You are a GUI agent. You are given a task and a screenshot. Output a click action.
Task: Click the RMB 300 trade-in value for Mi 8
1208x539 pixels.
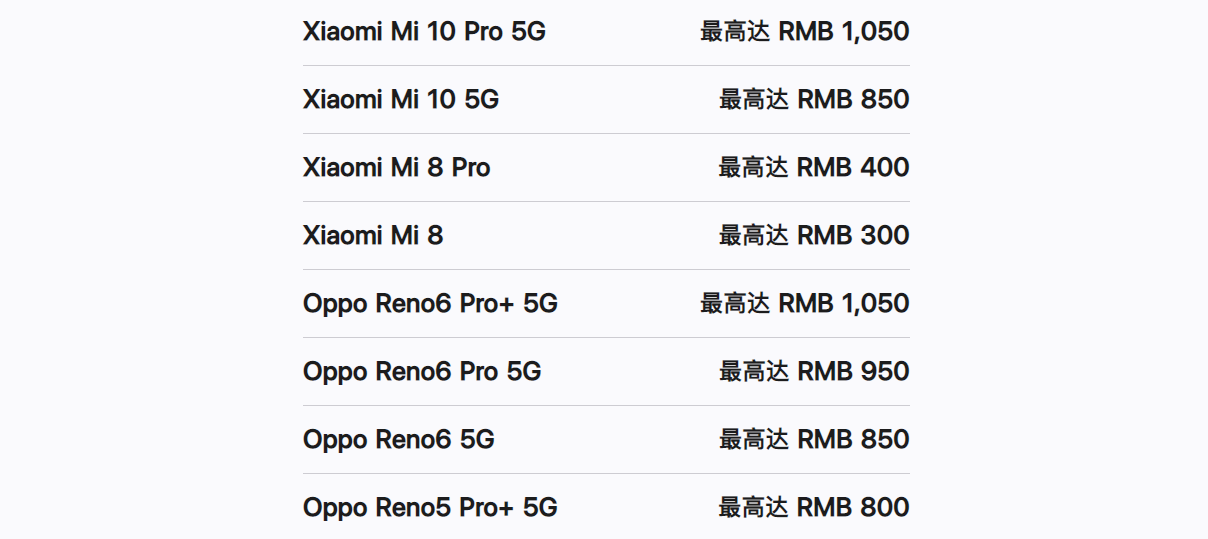[x=853, y=236]
